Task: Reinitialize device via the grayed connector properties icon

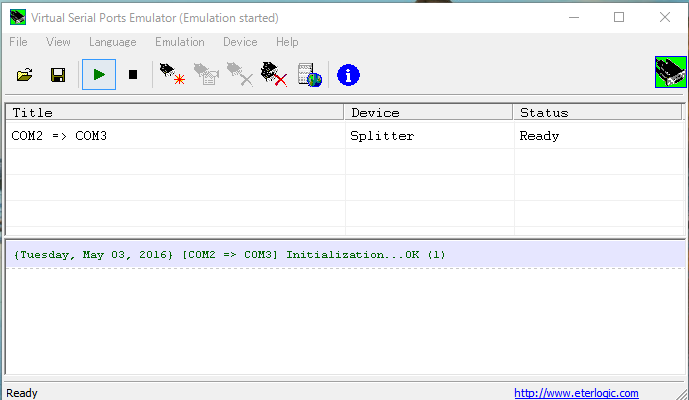Action: pos(206,74)
